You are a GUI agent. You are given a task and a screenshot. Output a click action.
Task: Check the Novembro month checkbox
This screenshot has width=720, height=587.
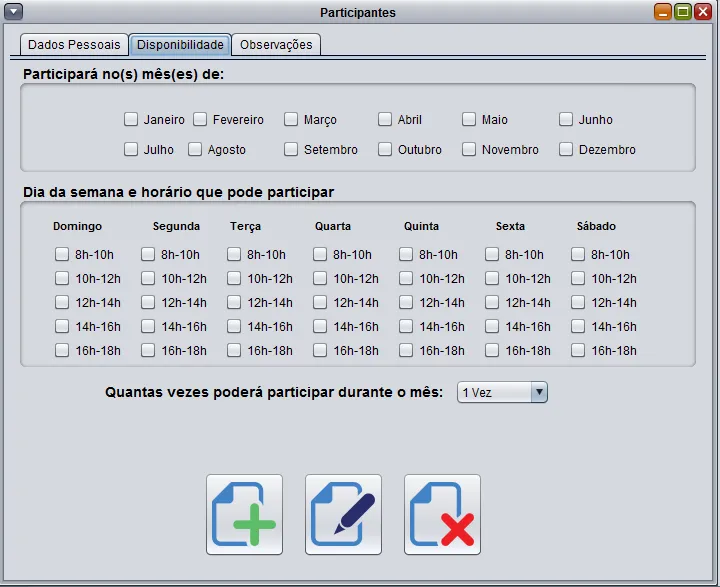[x=469, y=149]
